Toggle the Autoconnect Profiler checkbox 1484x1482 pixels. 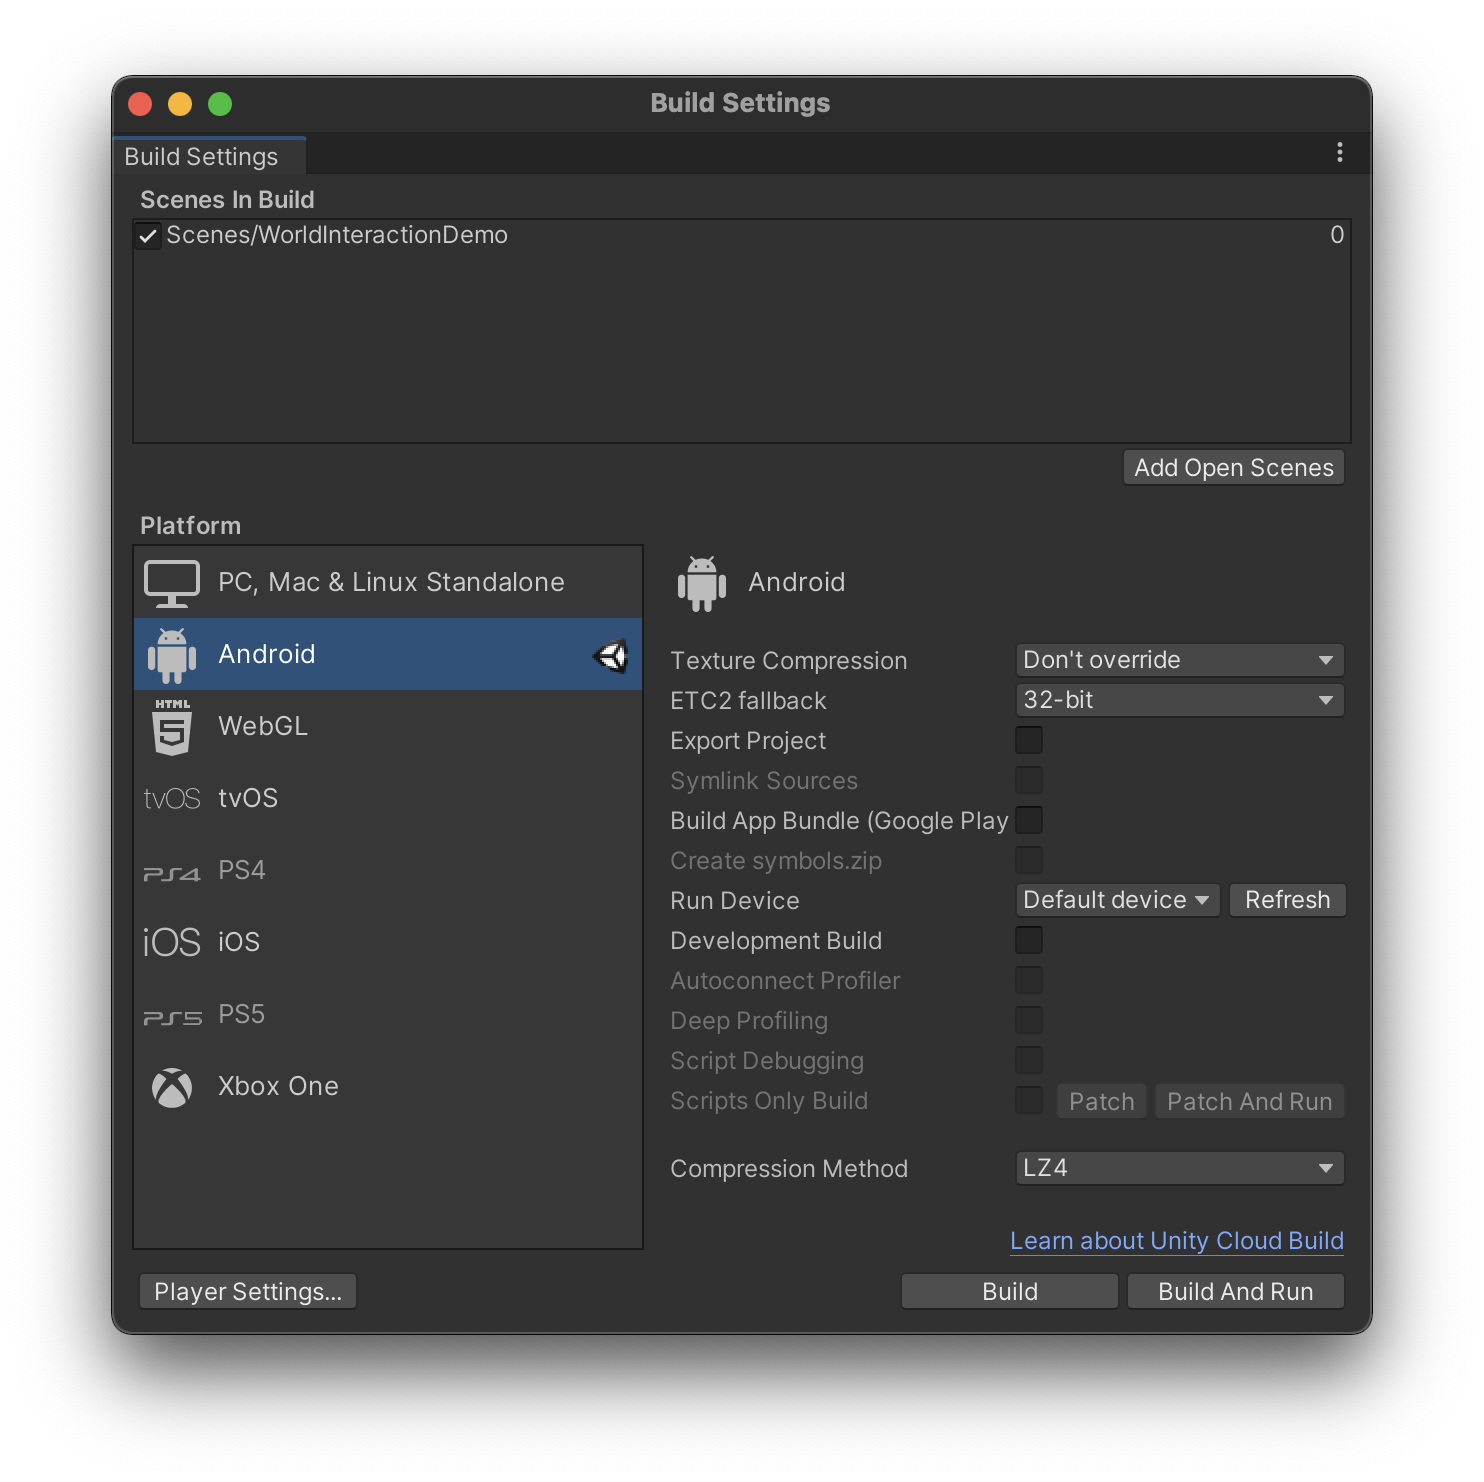pyautogui.click(x=1029, y=980)
